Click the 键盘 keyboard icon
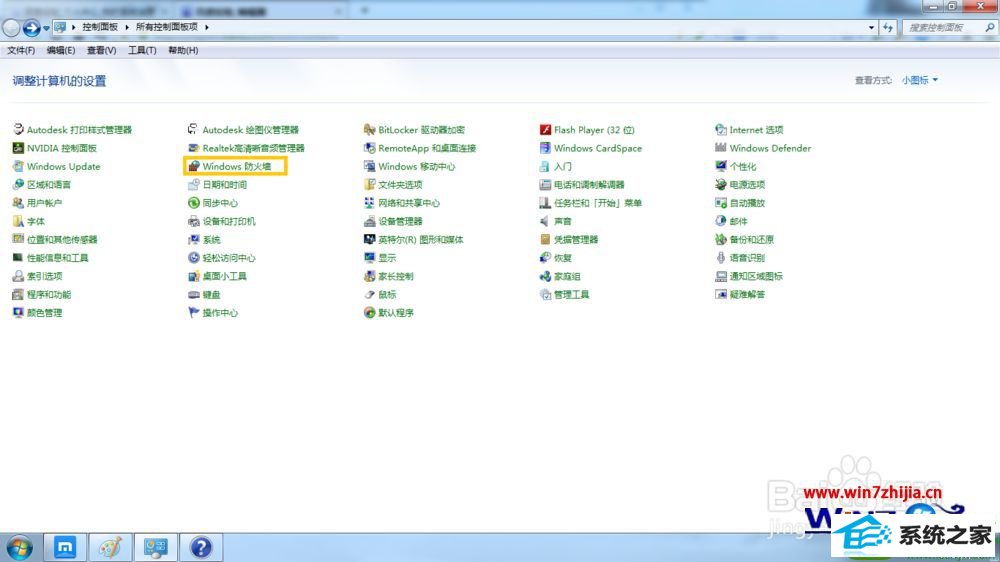1000x562 pixels. pos(194,295)
